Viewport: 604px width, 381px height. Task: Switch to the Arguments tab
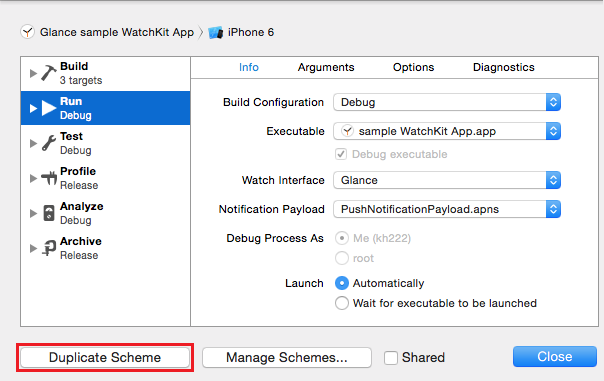click(x=326, y=67)
